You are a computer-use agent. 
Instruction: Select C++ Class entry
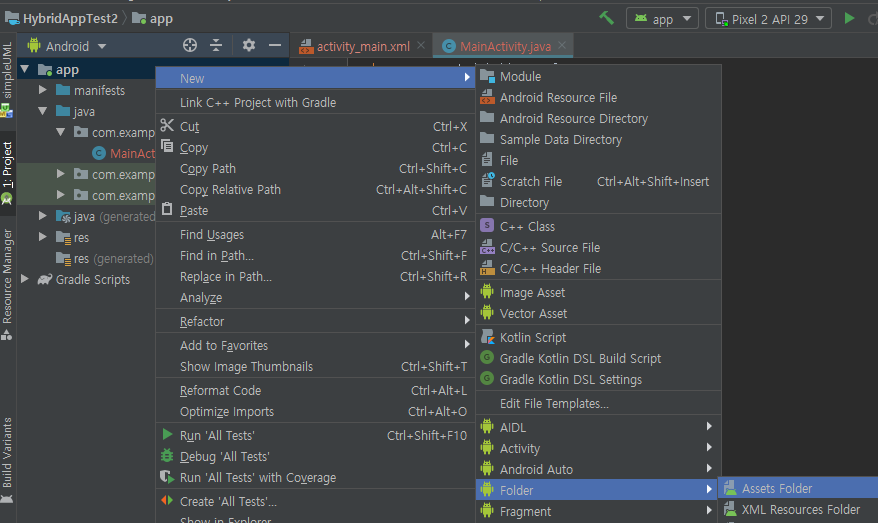598,226
